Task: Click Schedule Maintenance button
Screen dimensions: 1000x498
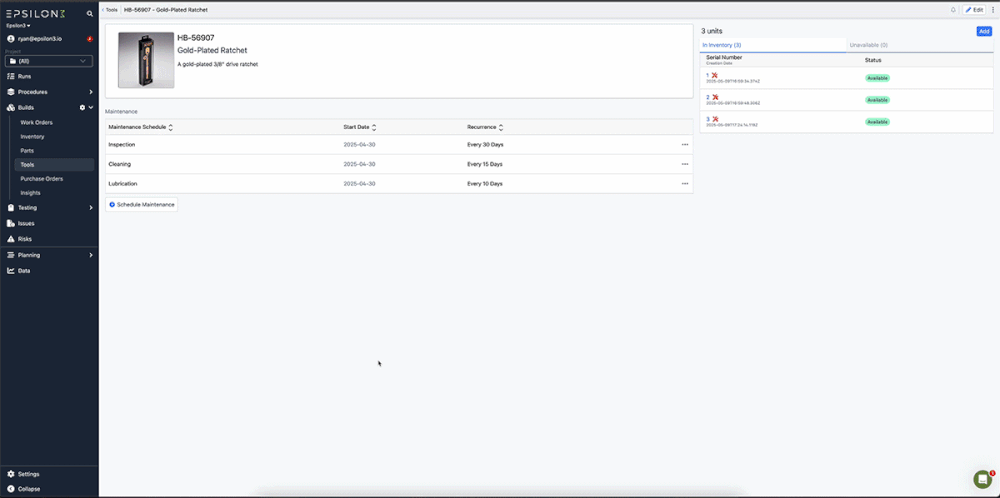Action: pyautogui.click(x=142, y=205)
